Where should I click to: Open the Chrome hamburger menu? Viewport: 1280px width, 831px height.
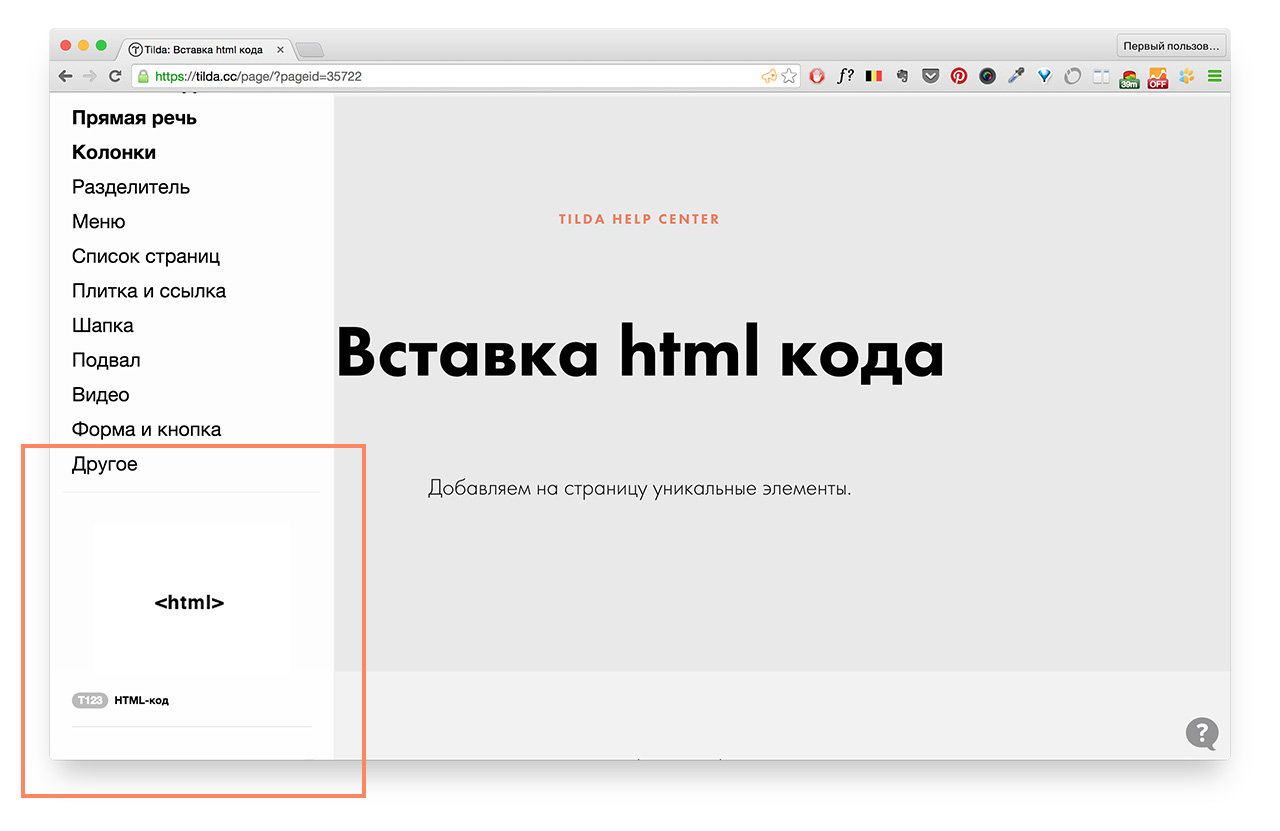pos(1214,76)
